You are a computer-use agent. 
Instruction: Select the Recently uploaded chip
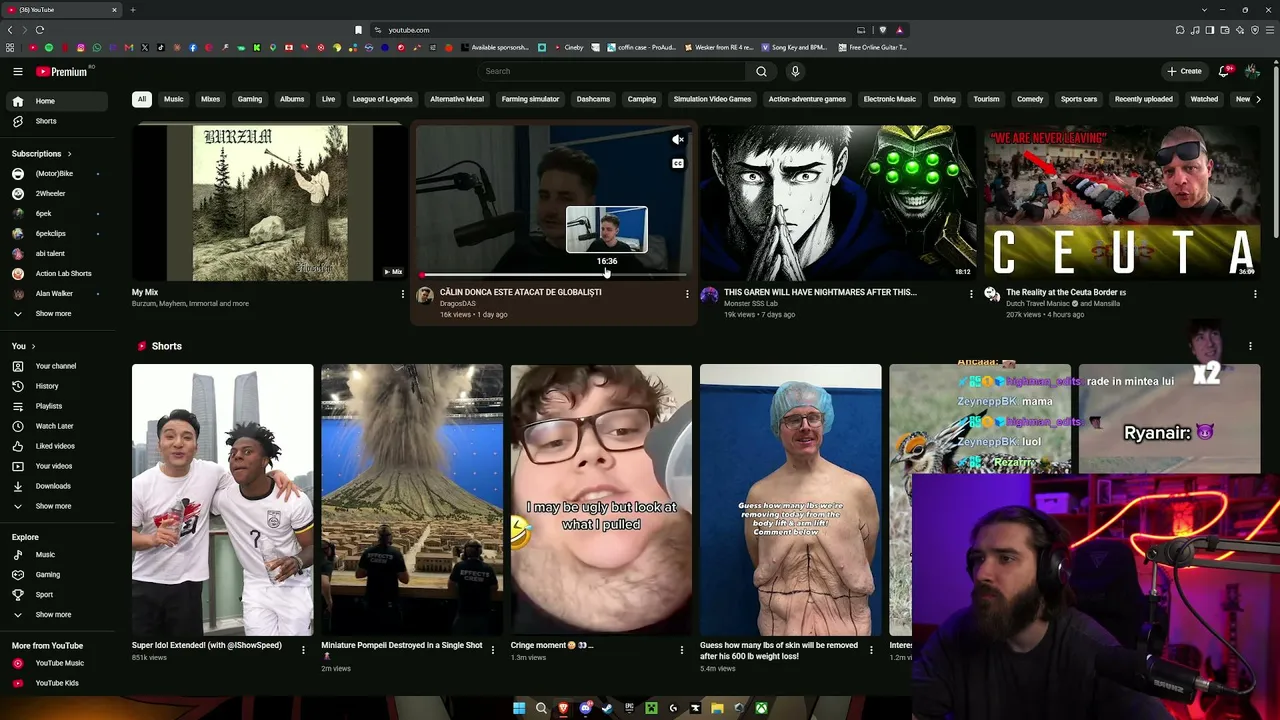point(1144,99)
